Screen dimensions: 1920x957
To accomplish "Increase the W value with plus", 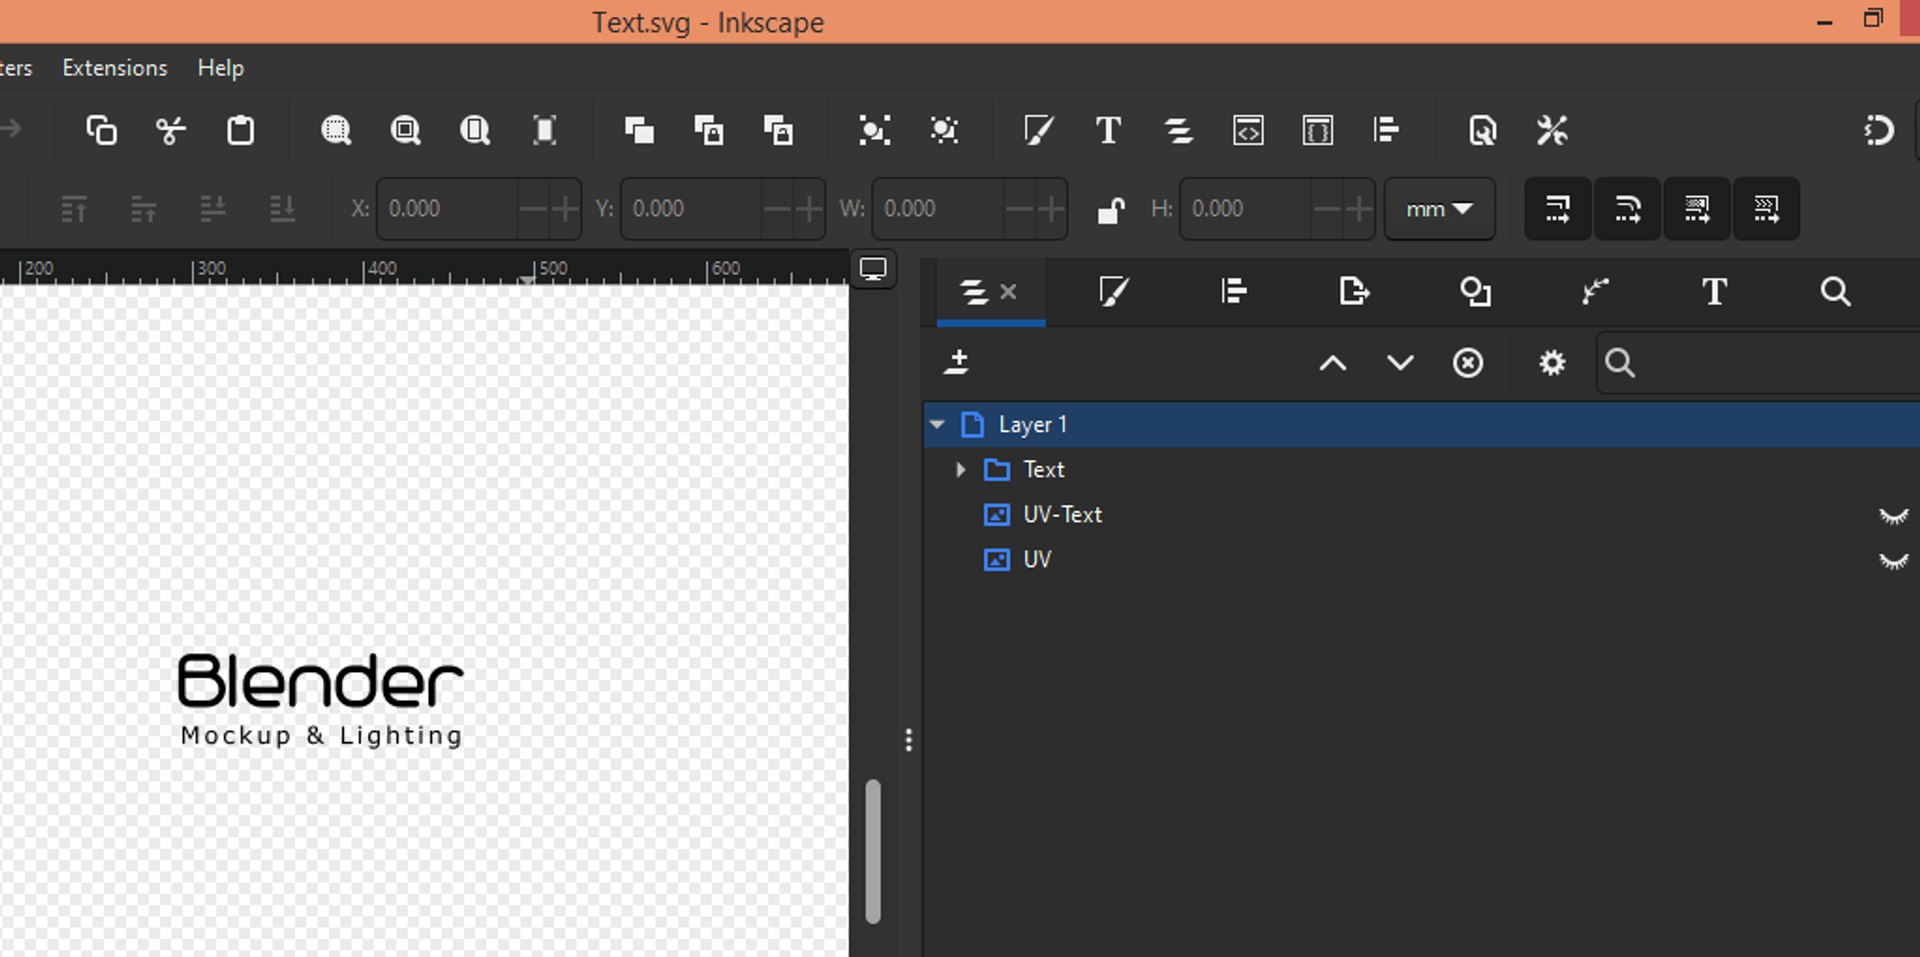I will coord(1051,209).
